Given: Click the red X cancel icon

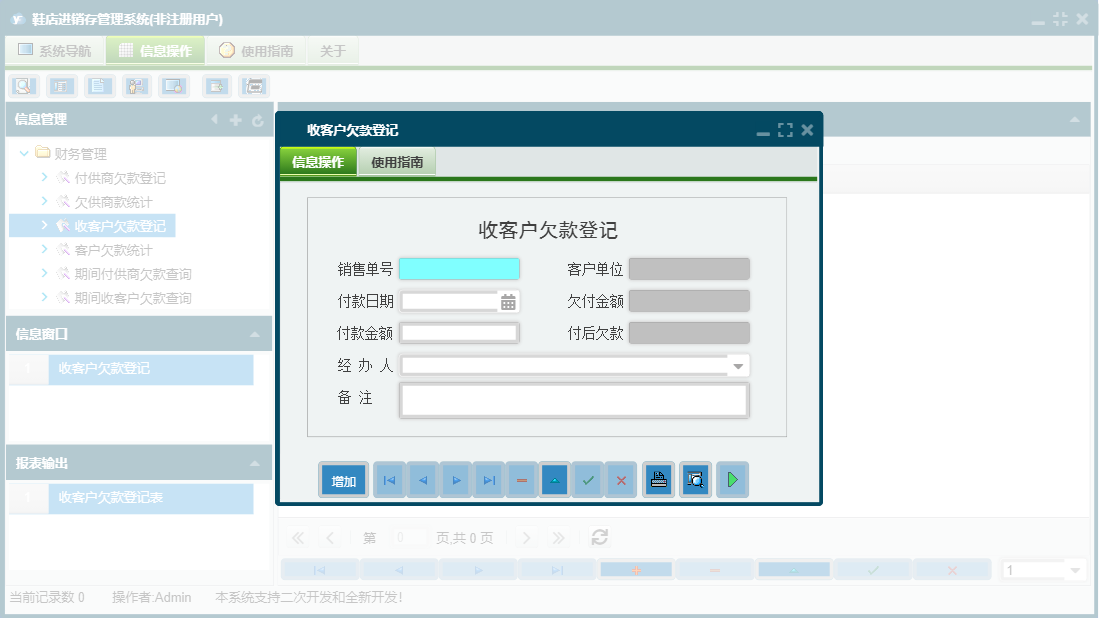Looking at the screenshot, I should coord(620,479).
